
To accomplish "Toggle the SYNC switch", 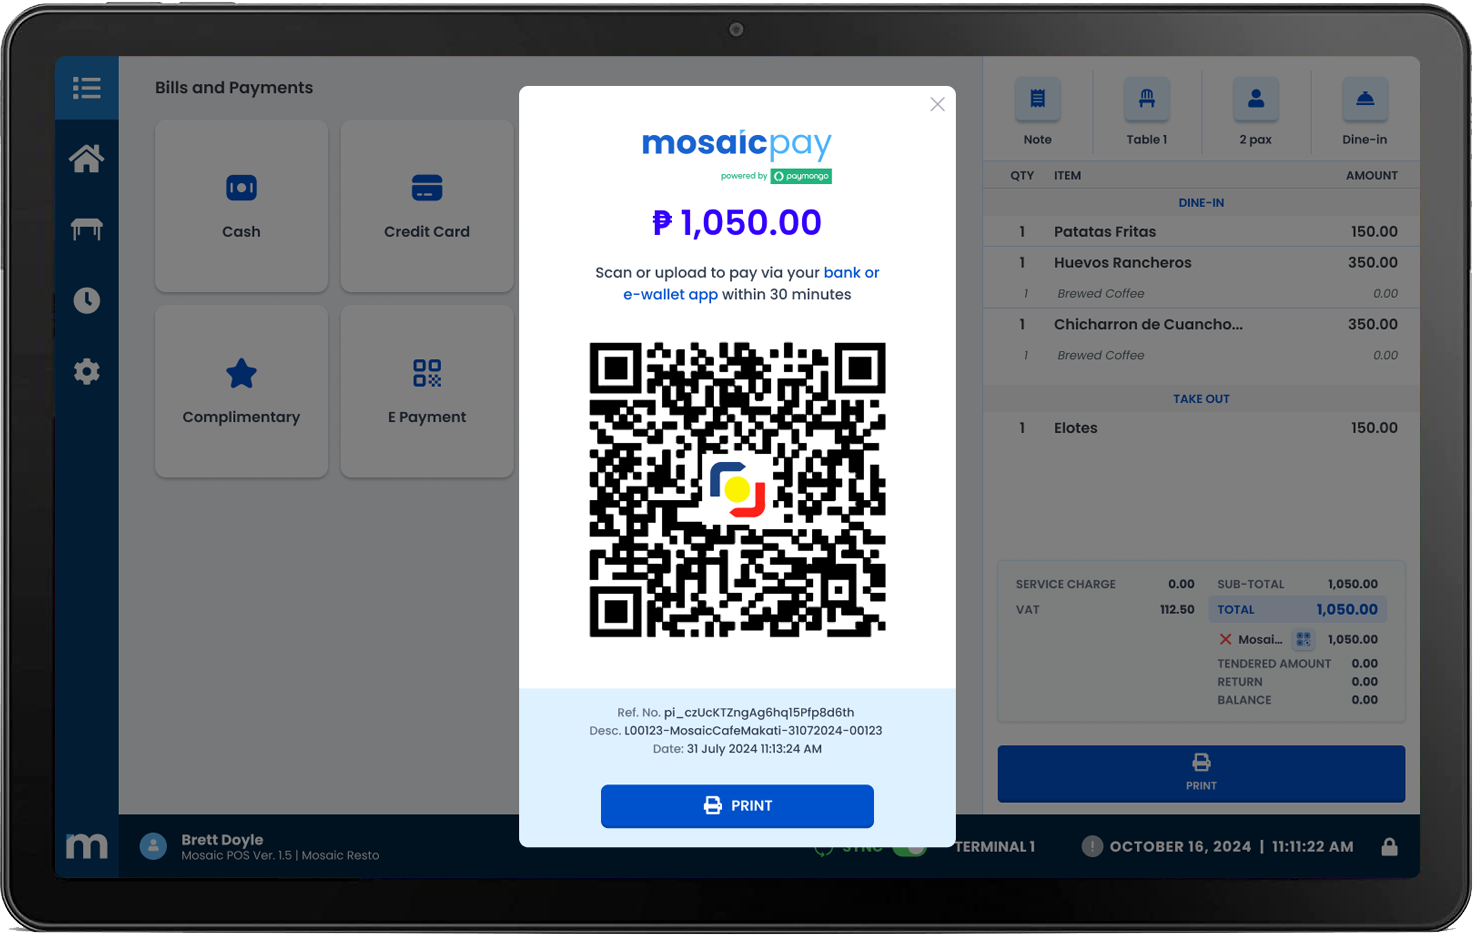I will click(x=910, y=848).
